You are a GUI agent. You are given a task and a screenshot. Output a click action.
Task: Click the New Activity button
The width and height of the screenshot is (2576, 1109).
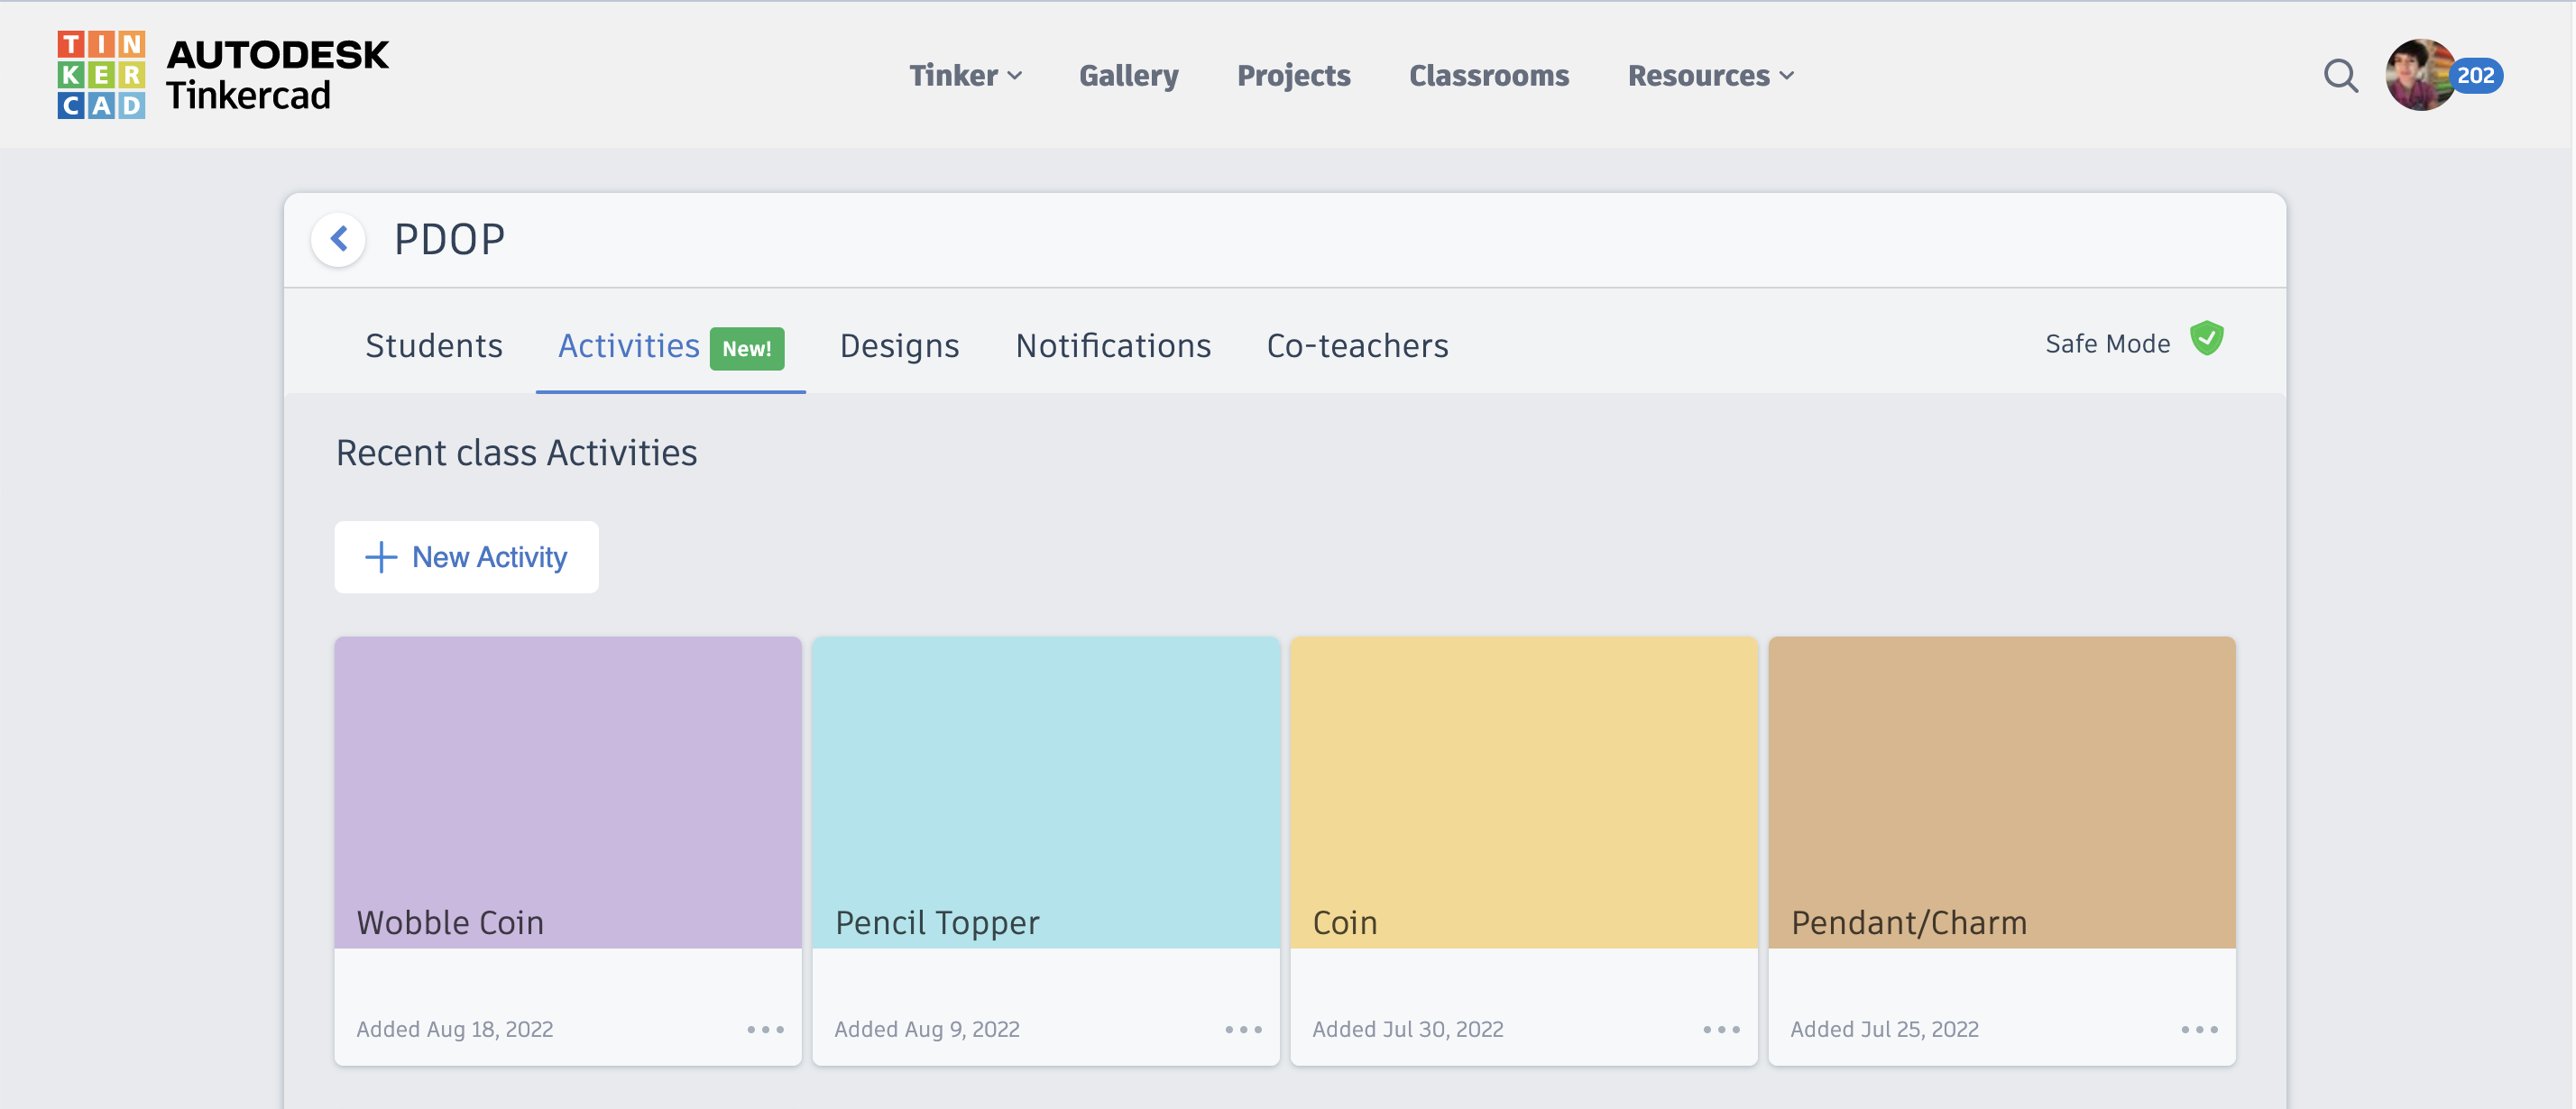tap(466, 557)
